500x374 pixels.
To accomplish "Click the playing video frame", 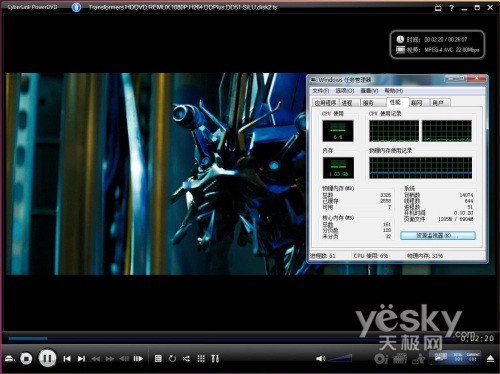I will (x=156, y=174).
